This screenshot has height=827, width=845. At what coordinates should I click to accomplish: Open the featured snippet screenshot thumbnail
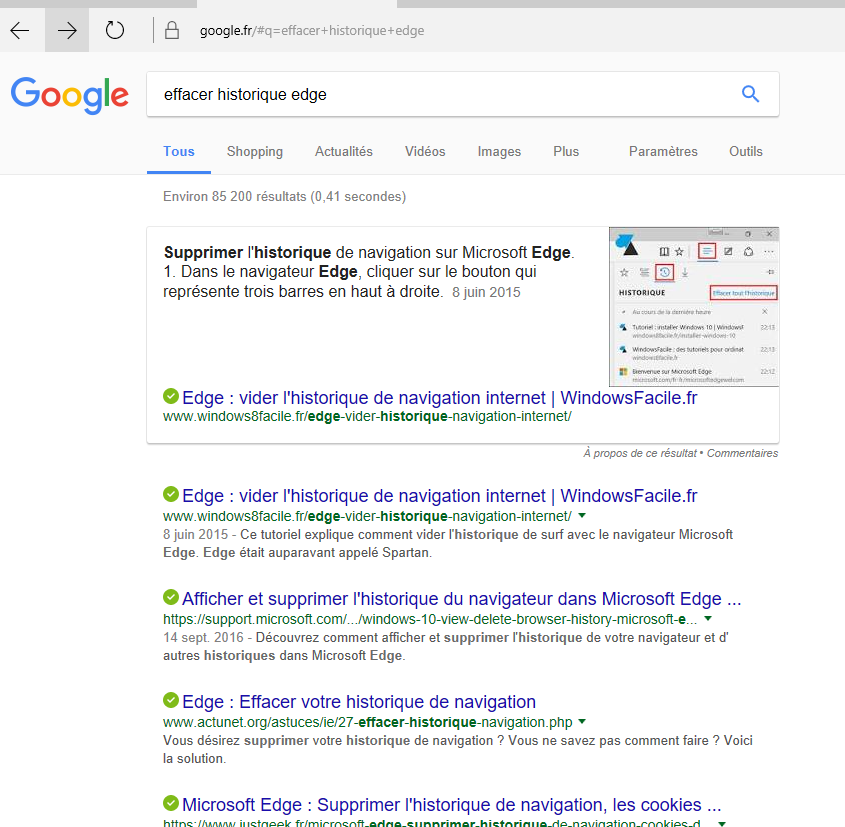tap(694, 307)
